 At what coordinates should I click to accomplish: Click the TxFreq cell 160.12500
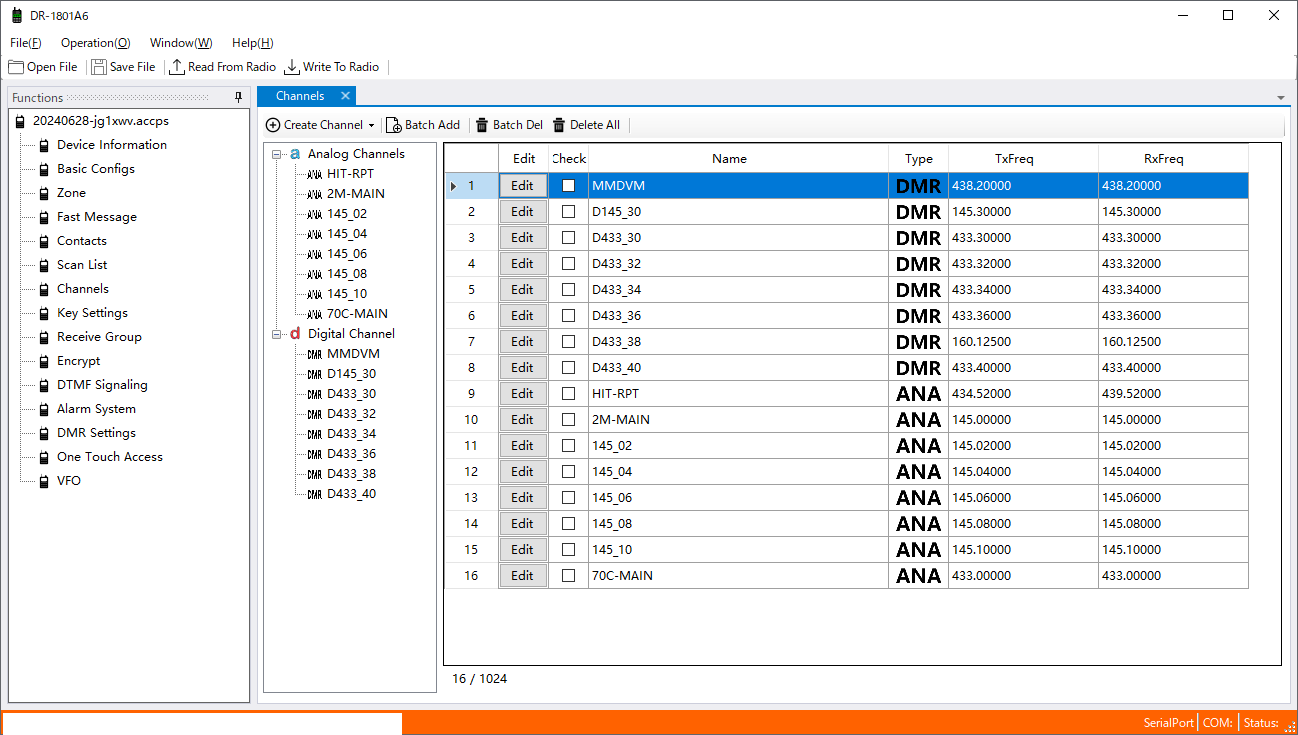pyautogui.click(x=1023, y=342)
